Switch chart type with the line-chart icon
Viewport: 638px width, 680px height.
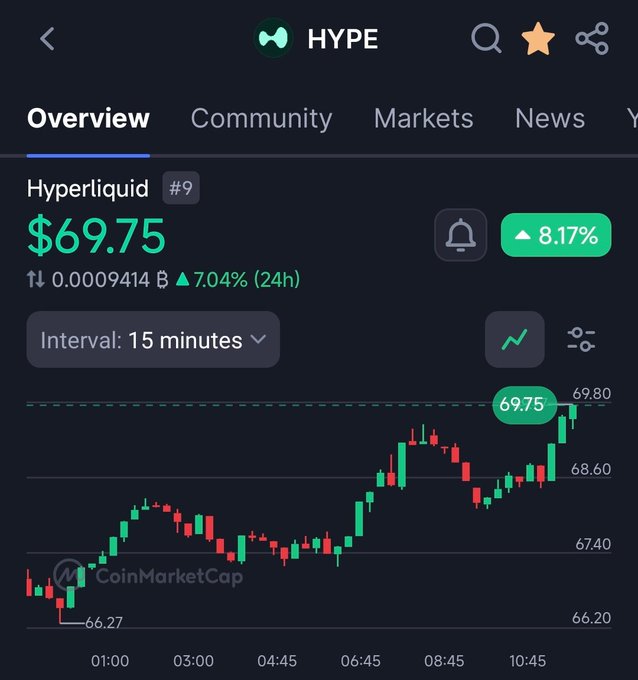coord(514,339)
